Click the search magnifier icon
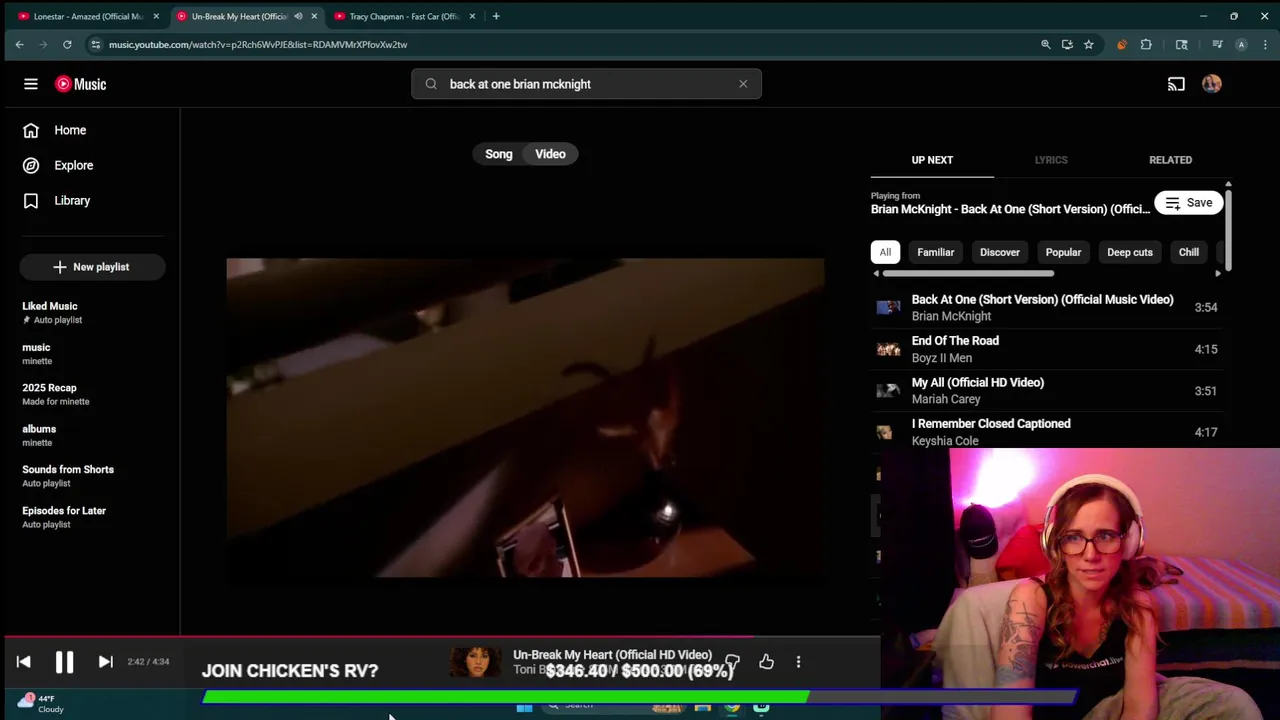This screenshot has width=1280, height=720. point(431,84)
